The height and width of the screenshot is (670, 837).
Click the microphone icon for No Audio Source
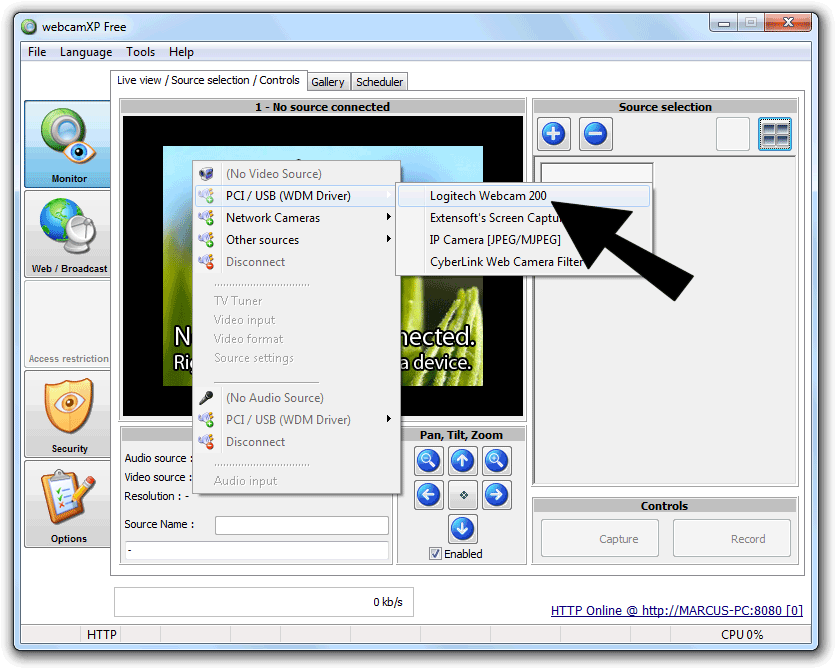click(206, 398)
